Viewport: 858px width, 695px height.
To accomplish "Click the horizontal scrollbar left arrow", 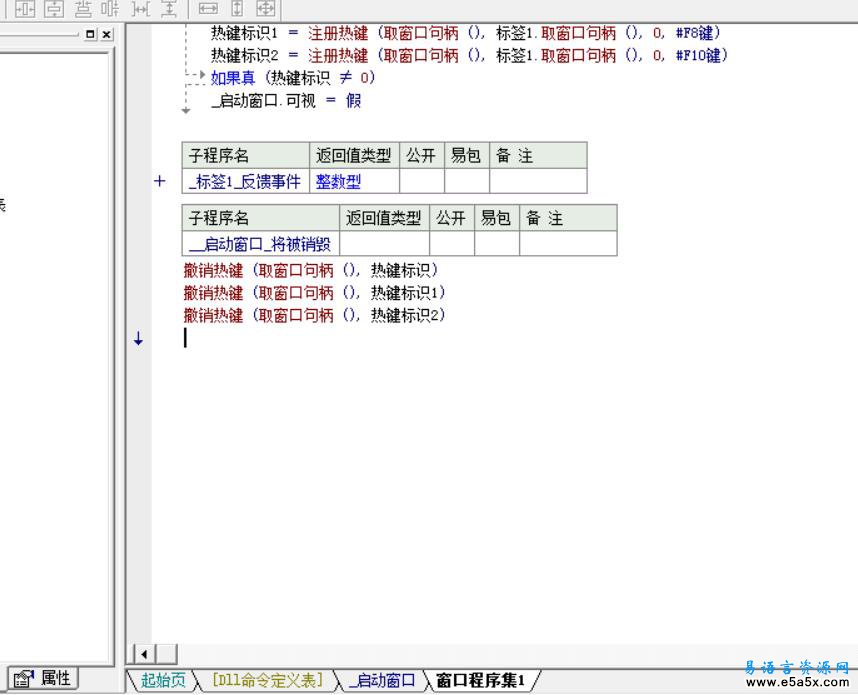I will pyautogui.click(x=144, y=654).
